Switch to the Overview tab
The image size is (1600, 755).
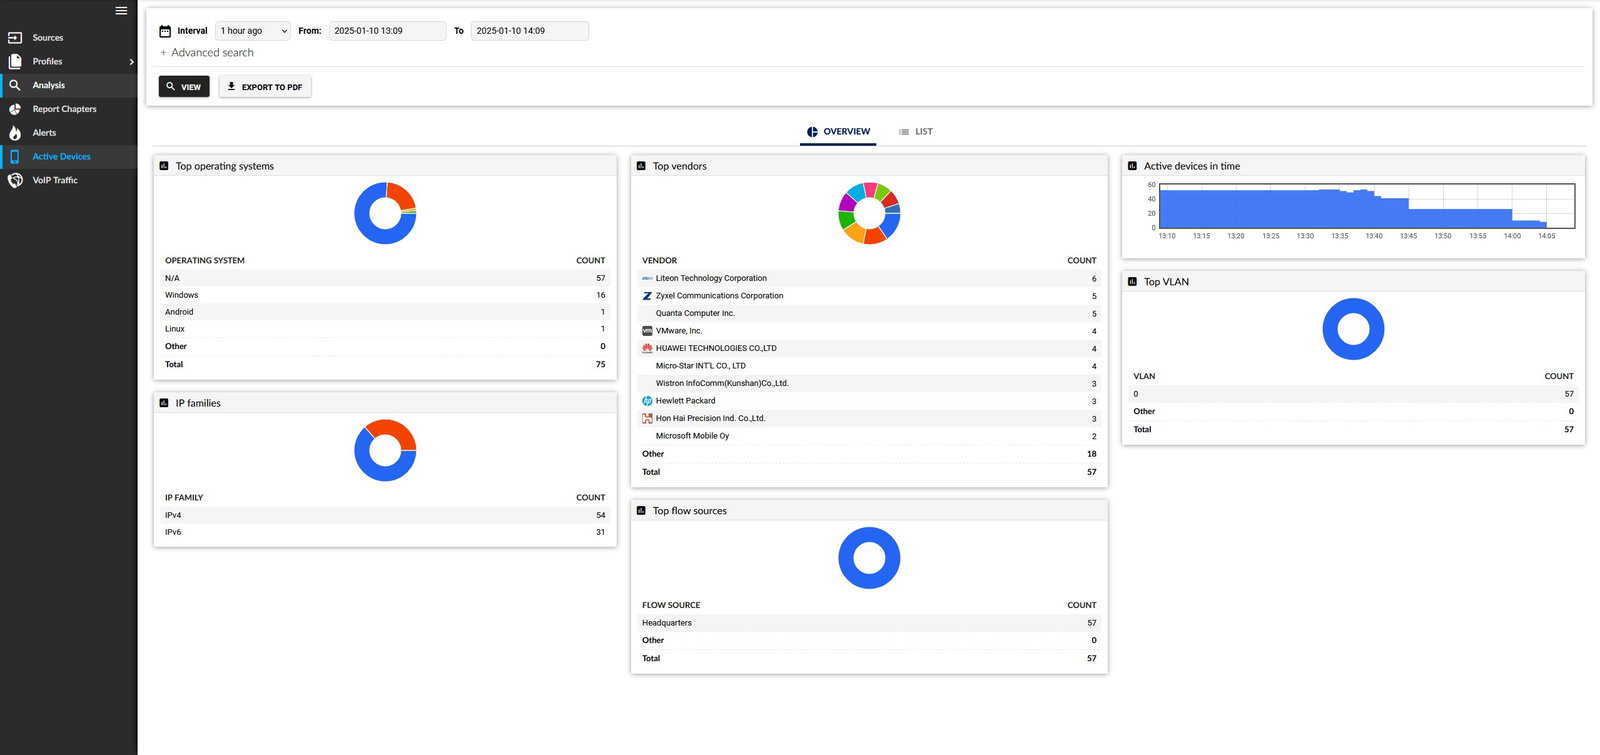tap(838, 132)
